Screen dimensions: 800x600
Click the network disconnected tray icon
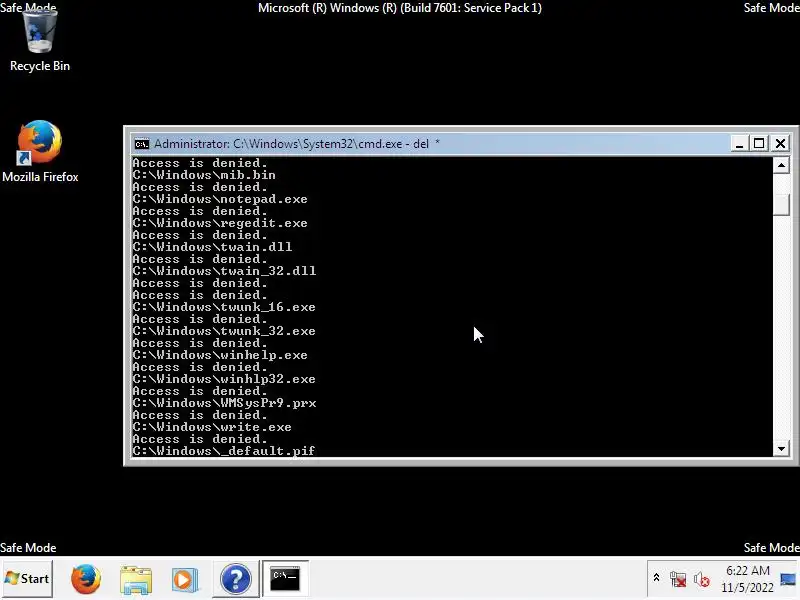[x=678, y=579]
